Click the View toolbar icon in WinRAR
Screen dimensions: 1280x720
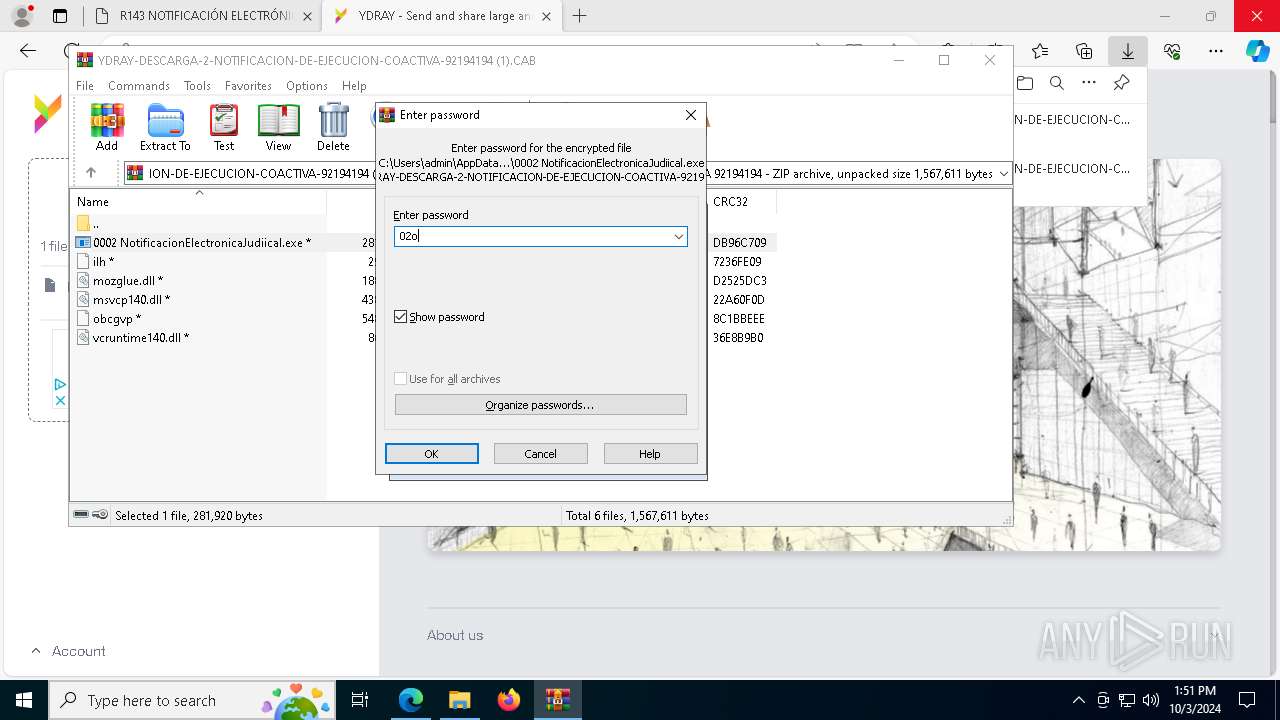click(x=278, y=127)
